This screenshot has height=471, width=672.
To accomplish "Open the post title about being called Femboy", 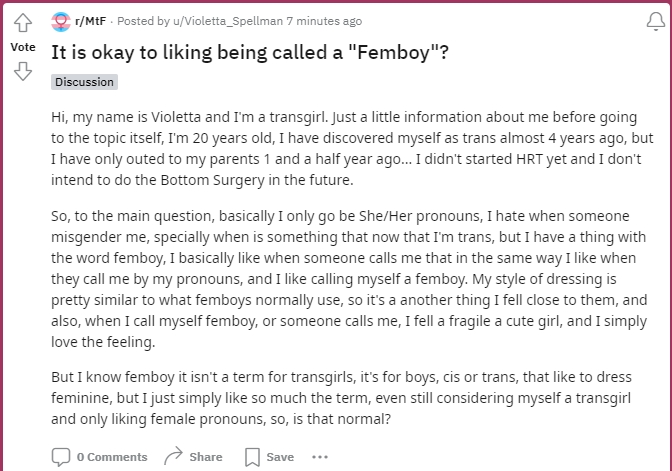I will coord(250,52).
